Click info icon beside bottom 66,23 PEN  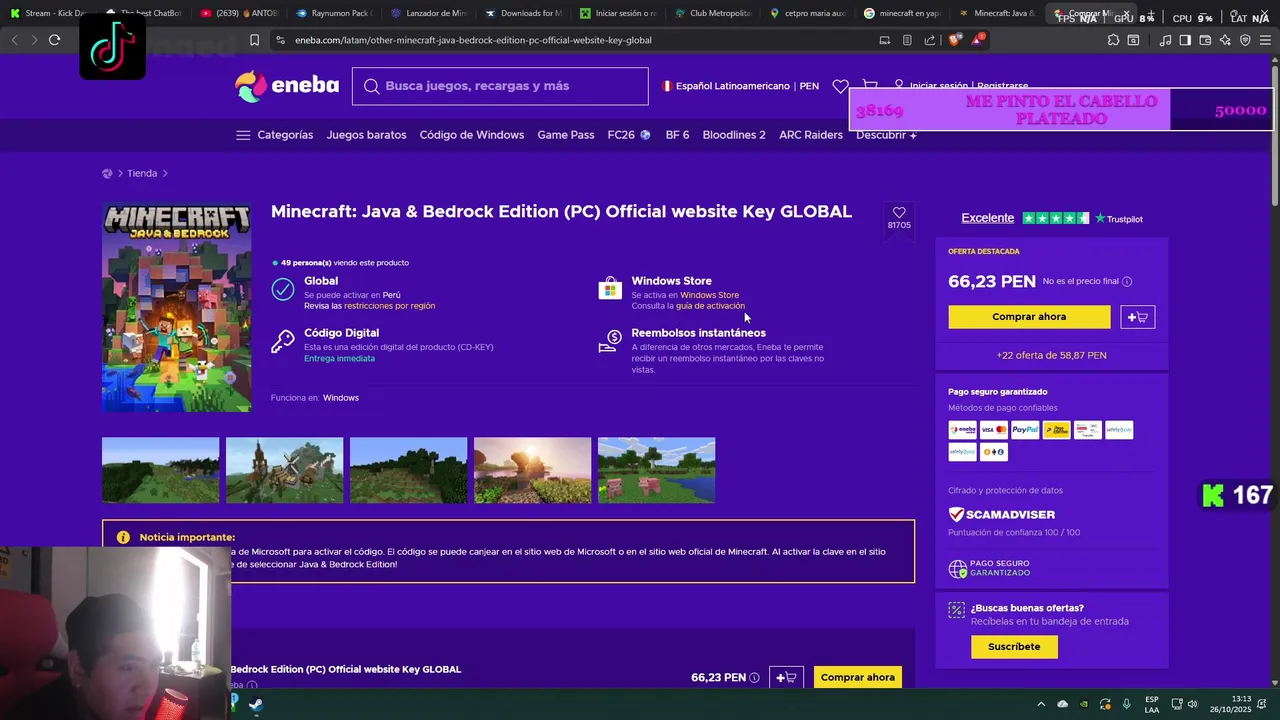pyautogui.click(x=754, y=678)
